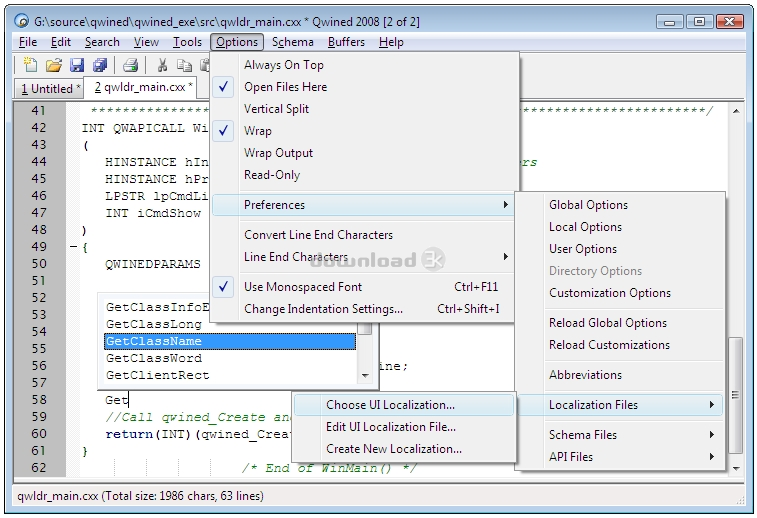Screen dimensions: 757x518
Task: Open Global Options
Action: click(x=620, y=205)
